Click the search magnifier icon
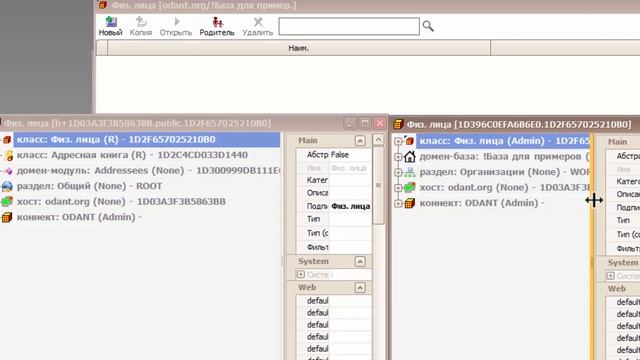The image size is (640, 360). coord(428,26)
